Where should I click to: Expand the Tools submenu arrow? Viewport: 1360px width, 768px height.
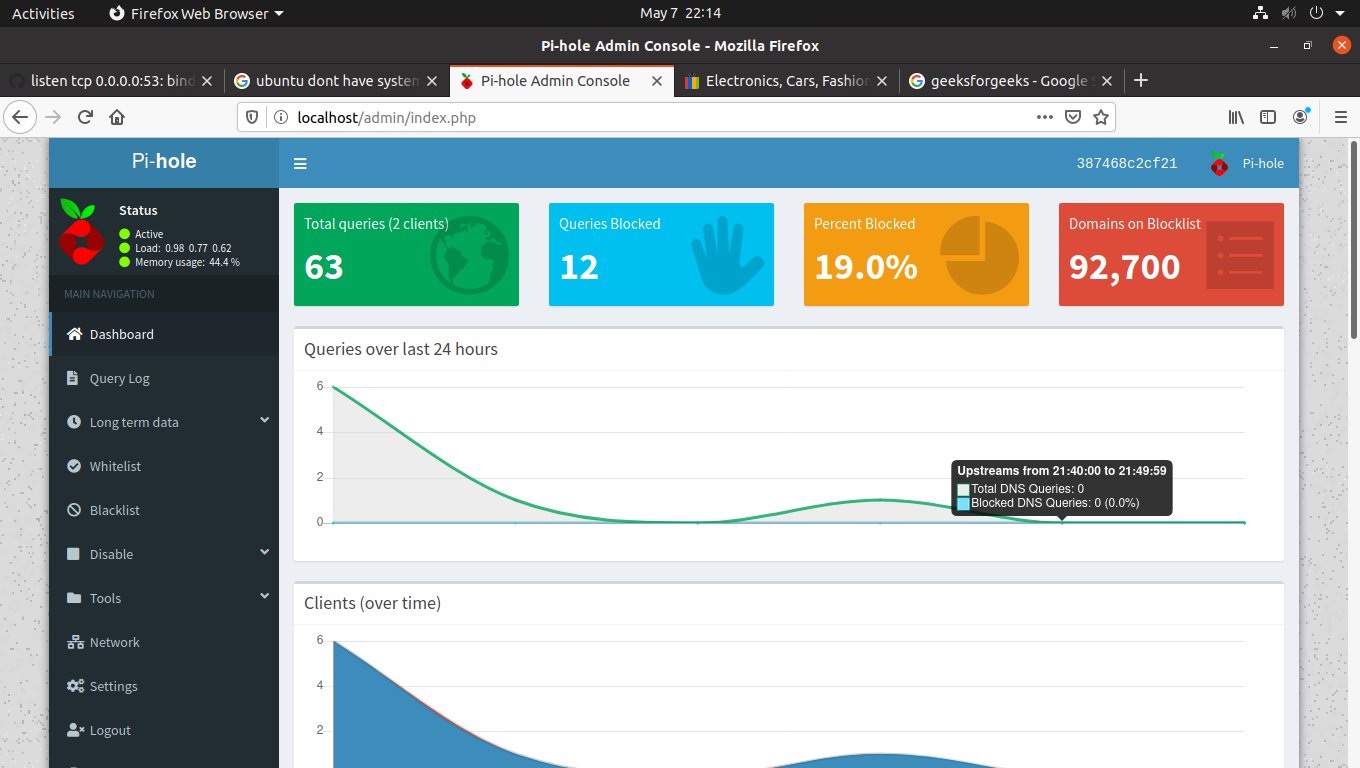point(264,596)
